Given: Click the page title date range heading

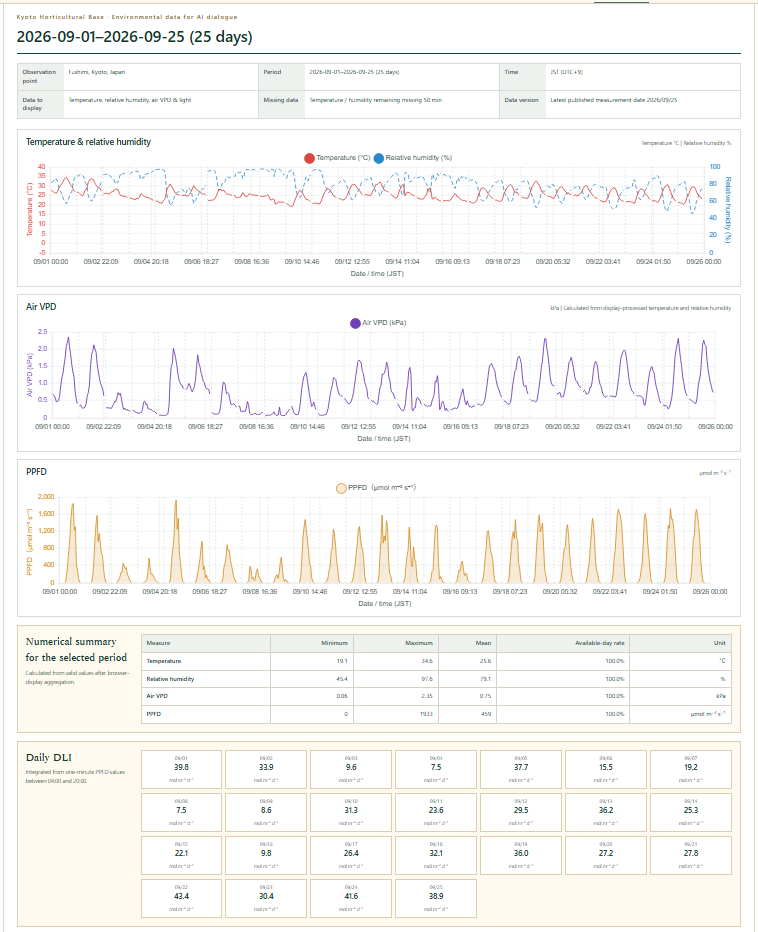Looking at the screenshot, I should click(x=134, y=37).
